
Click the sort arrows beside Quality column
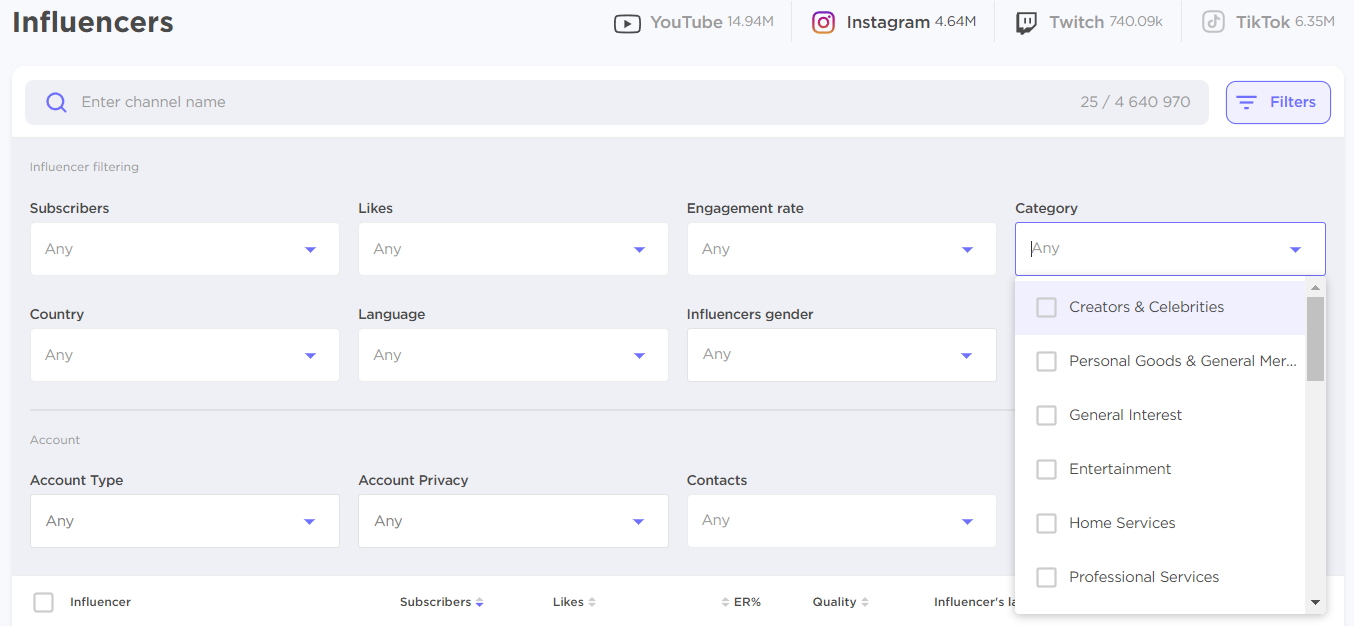coord(865,602)
